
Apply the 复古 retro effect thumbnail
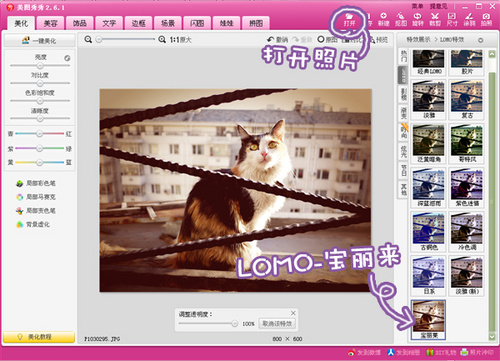click(x=467, y=100)
